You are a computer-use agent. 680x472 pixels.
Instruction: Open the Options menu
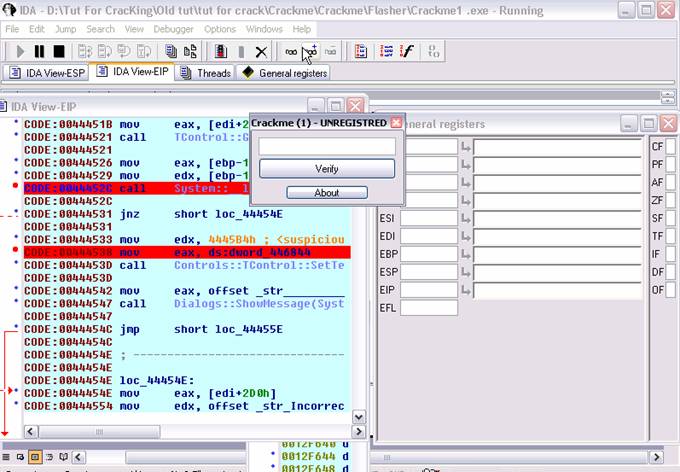(x=220, y=29)
